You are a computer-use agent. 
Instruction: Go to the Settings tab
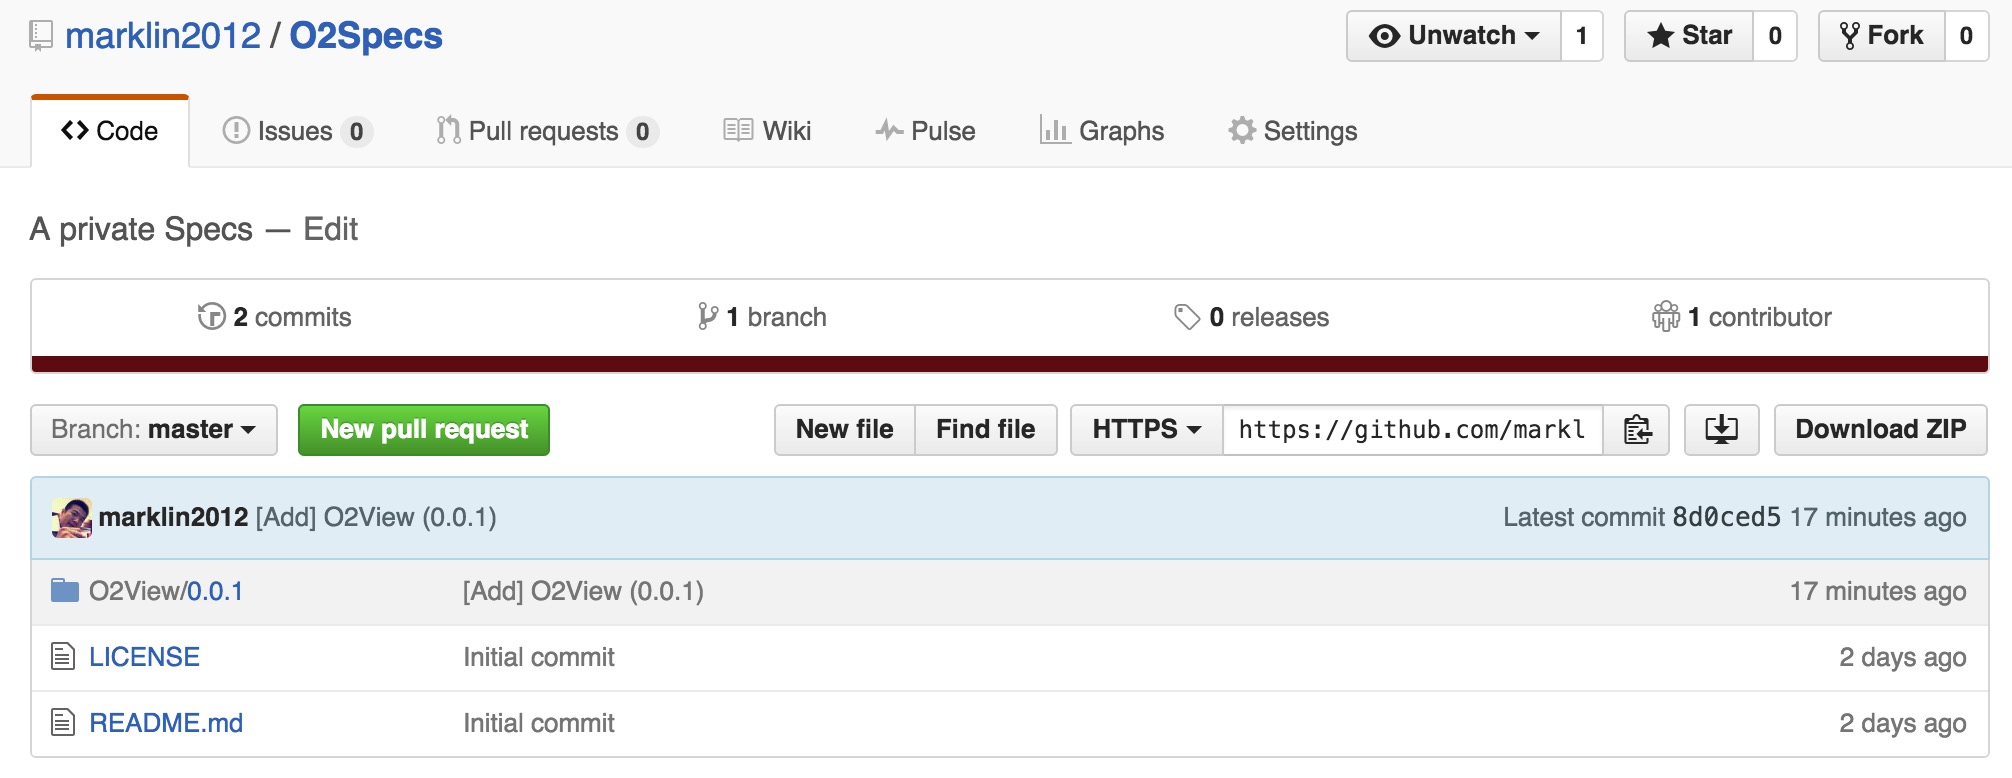(x=1293, y=131)
